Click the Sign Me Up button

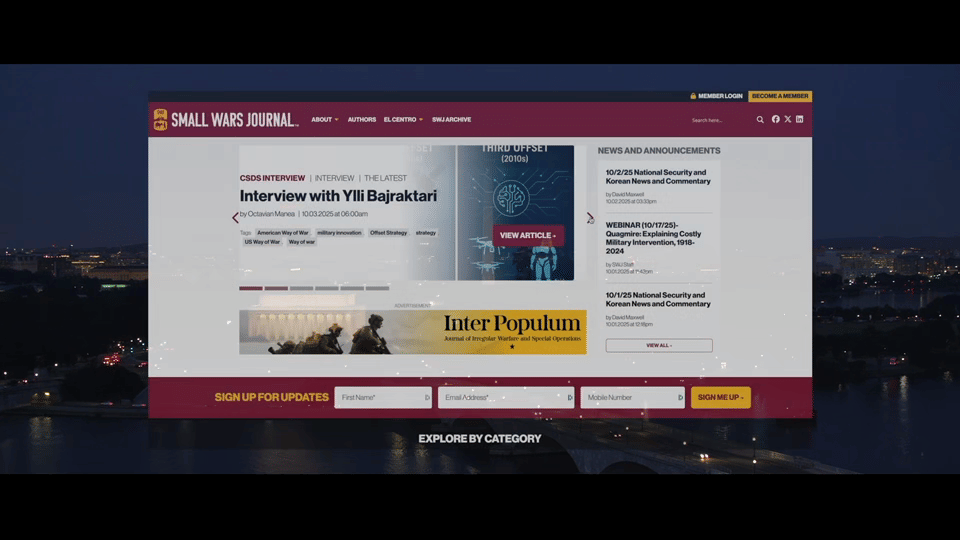tap(721, 397)
